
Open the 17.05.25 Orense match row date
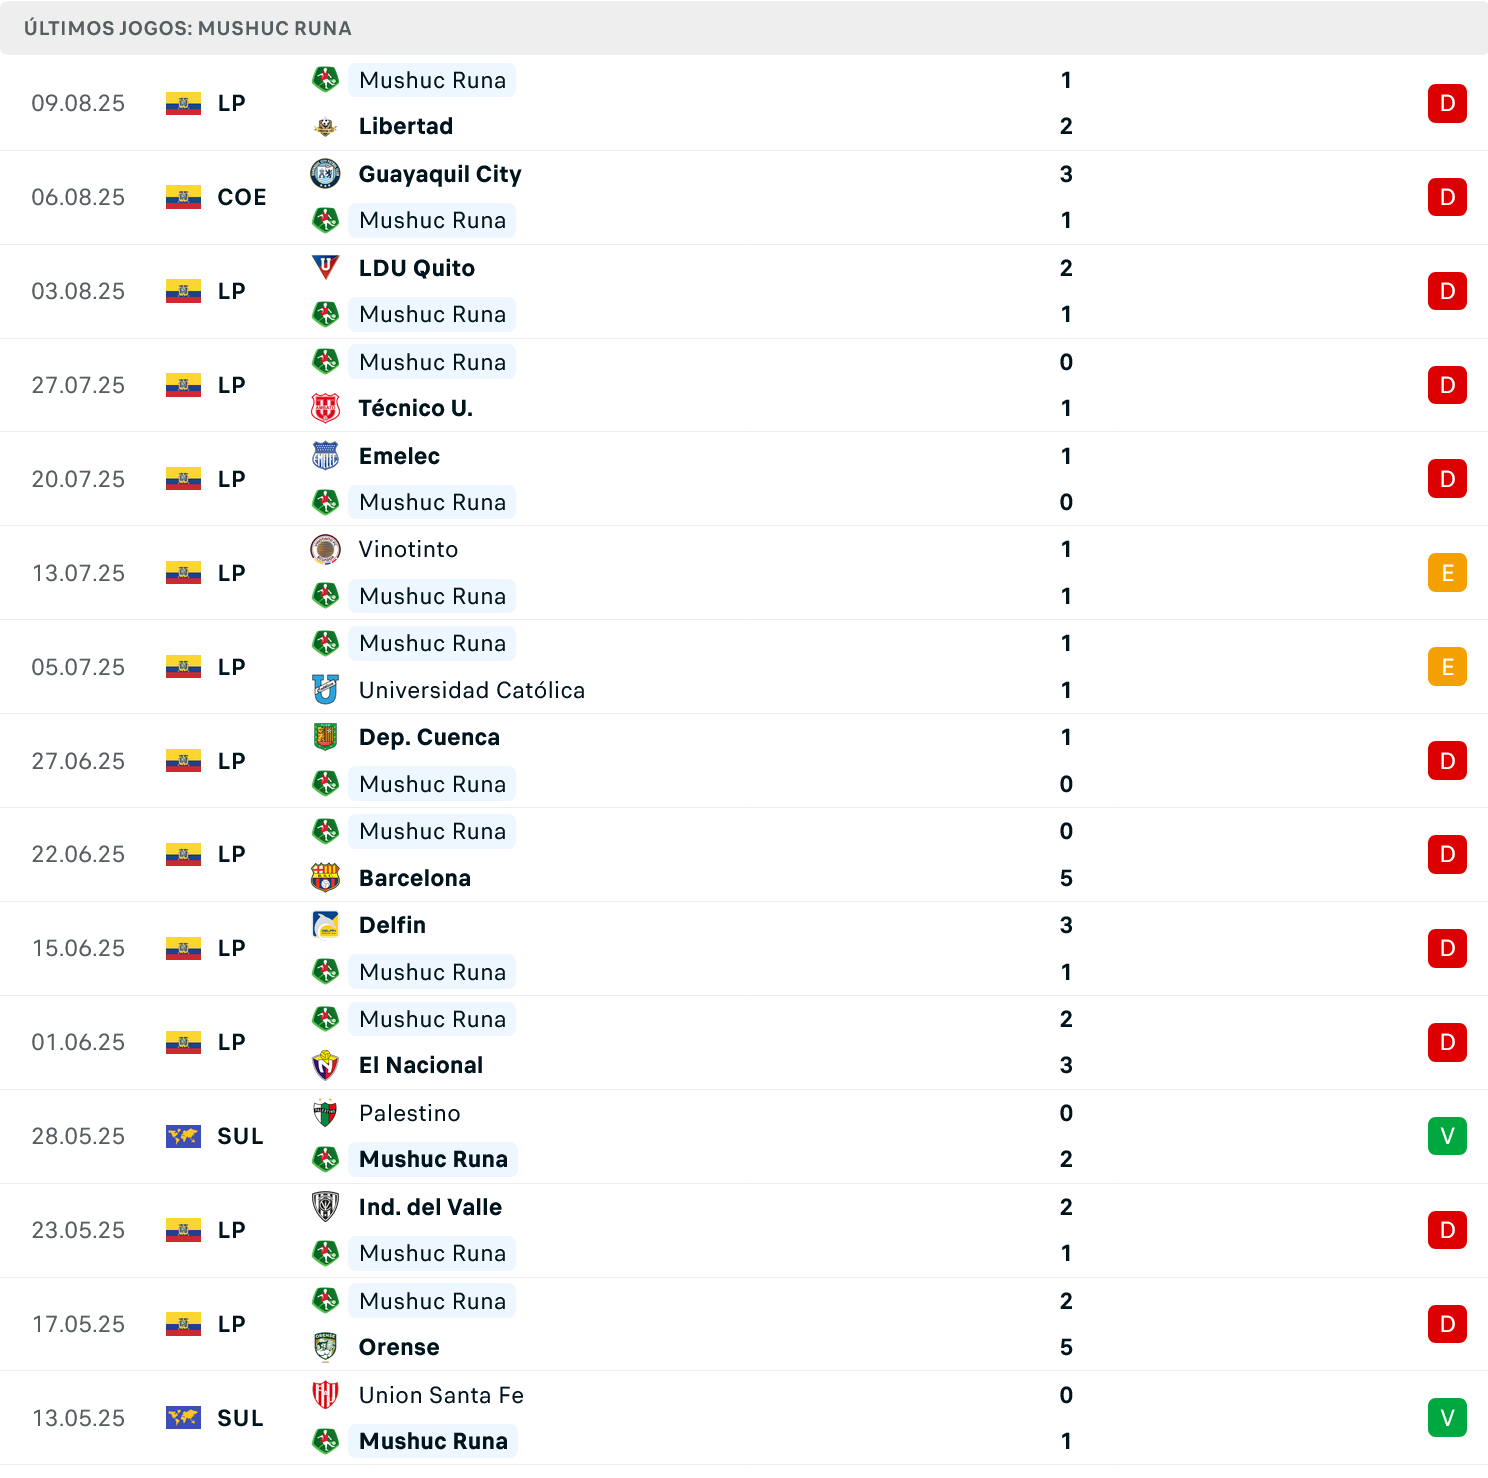pos(78,1324)
